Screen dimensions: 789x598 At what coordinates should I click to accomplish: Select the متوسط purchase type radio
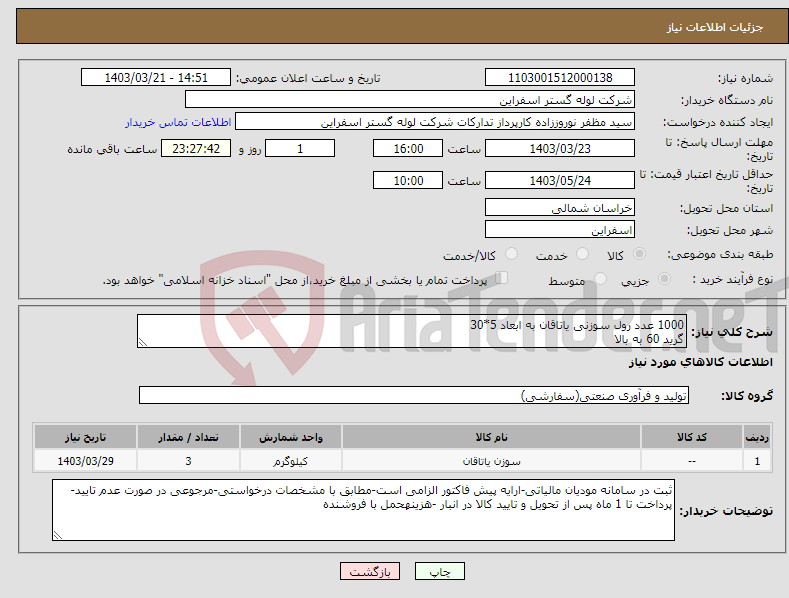pos(600,278)
